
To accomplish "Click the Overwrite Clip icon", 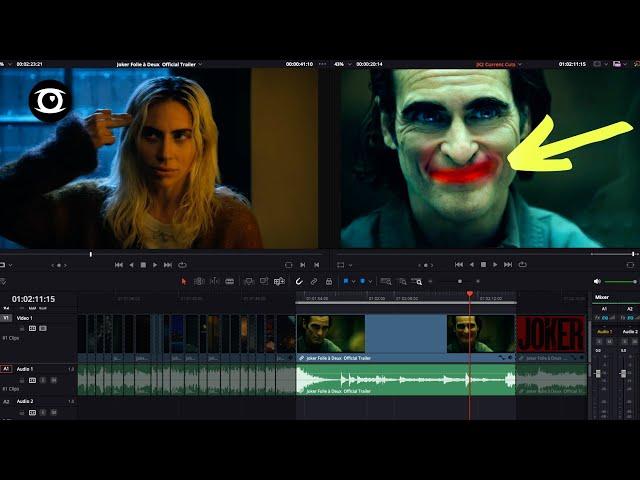I will coord(264,281).
